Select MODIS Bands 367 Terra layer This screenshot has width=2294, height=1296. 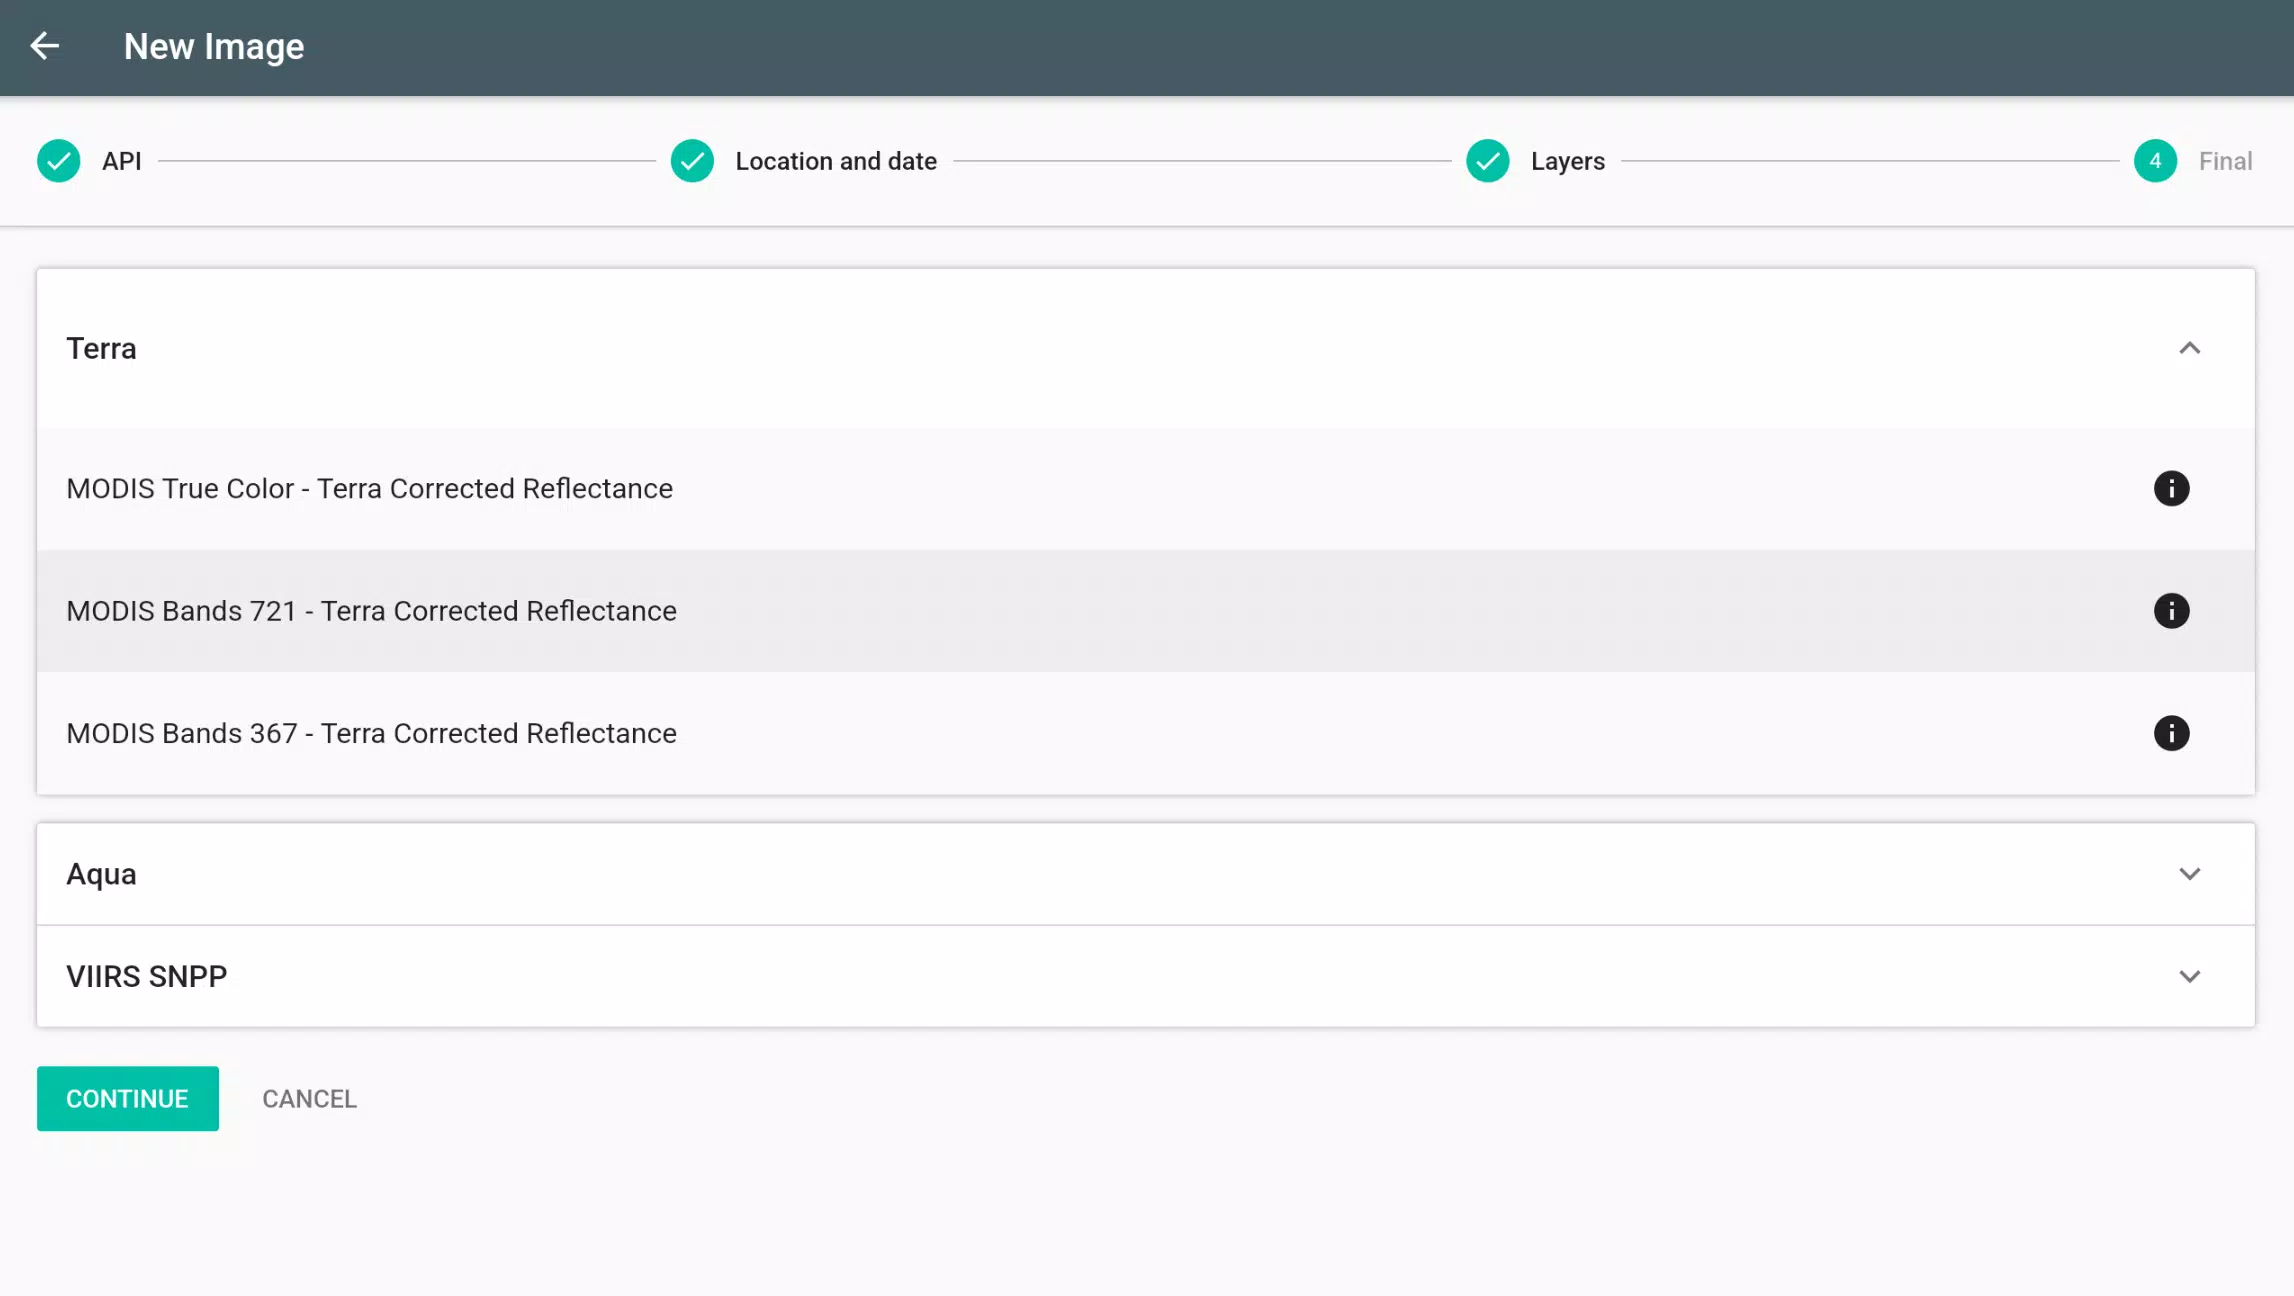pos(1146,733)
